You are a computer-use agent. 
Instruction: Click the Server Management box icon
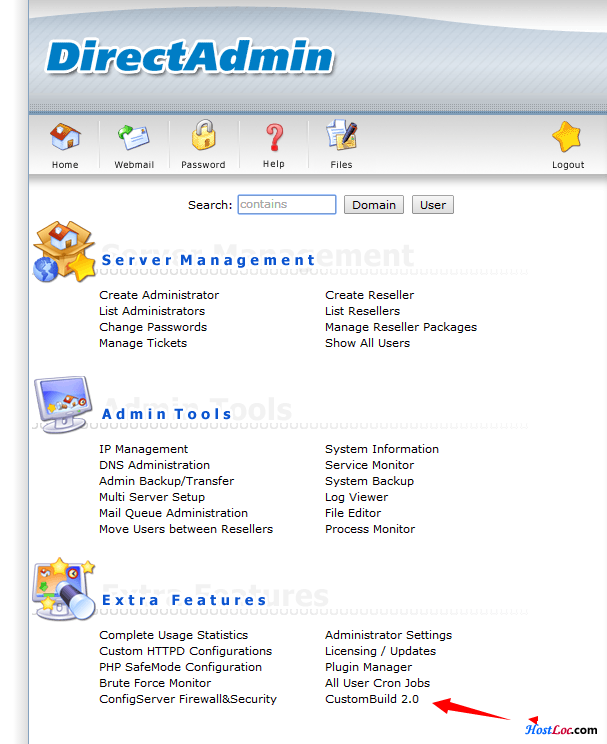pyautogui.click(x=65, y=251)
